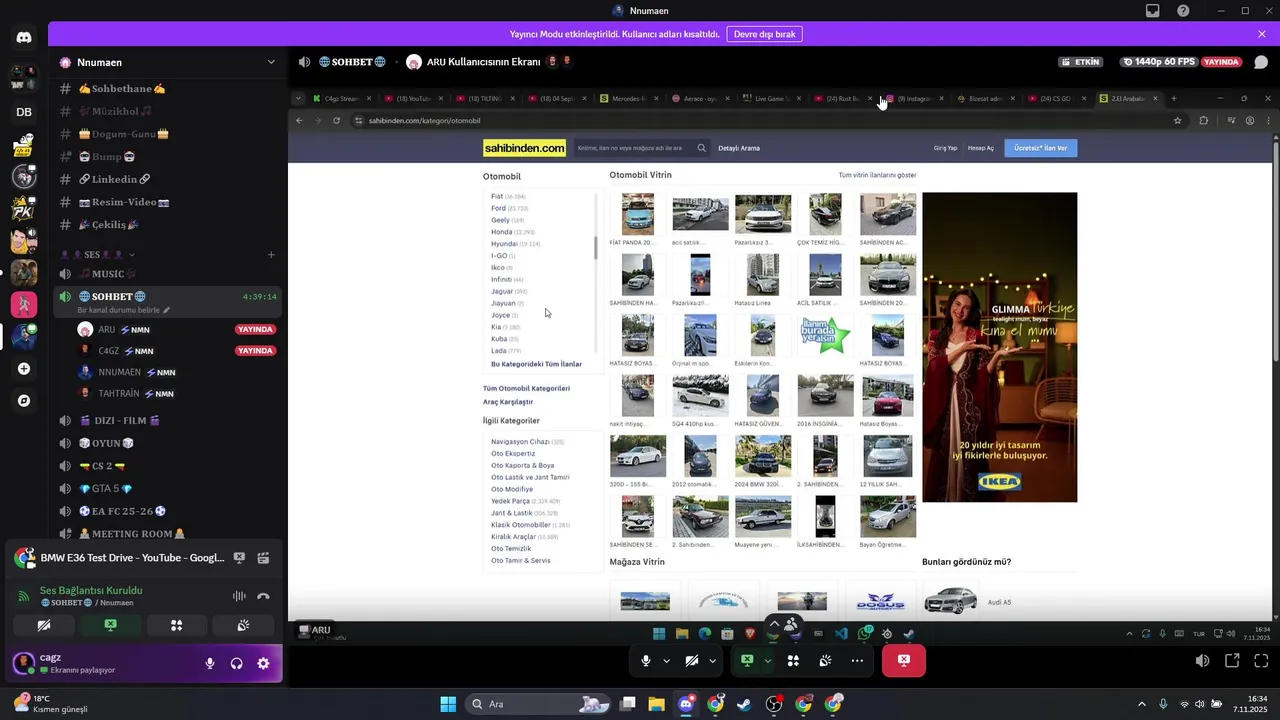Pop out the stream window
This screenshot has height=720, width=1280.
tap(1232, 661)
